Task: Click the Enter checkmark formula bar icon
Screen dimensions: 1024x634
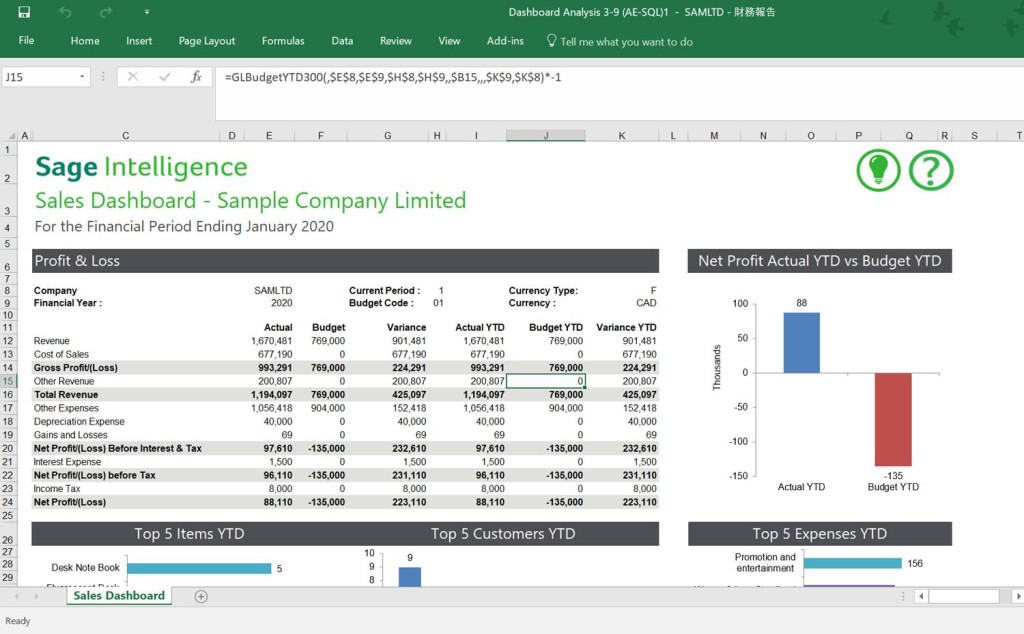Action: (165, 77)
